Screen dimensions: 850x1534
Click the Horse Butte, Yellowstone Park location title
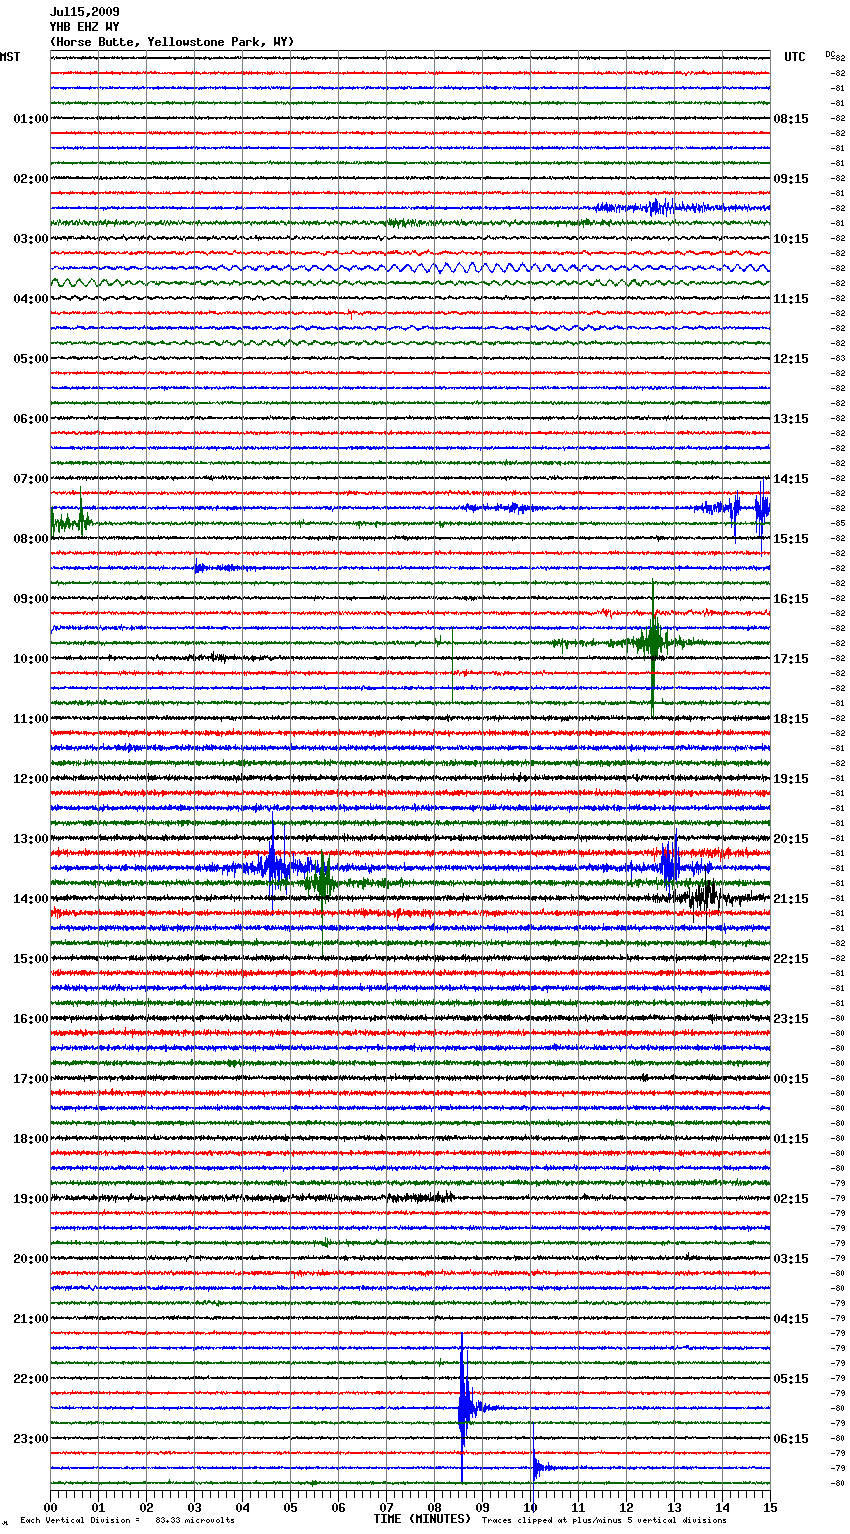click(172, 42)
